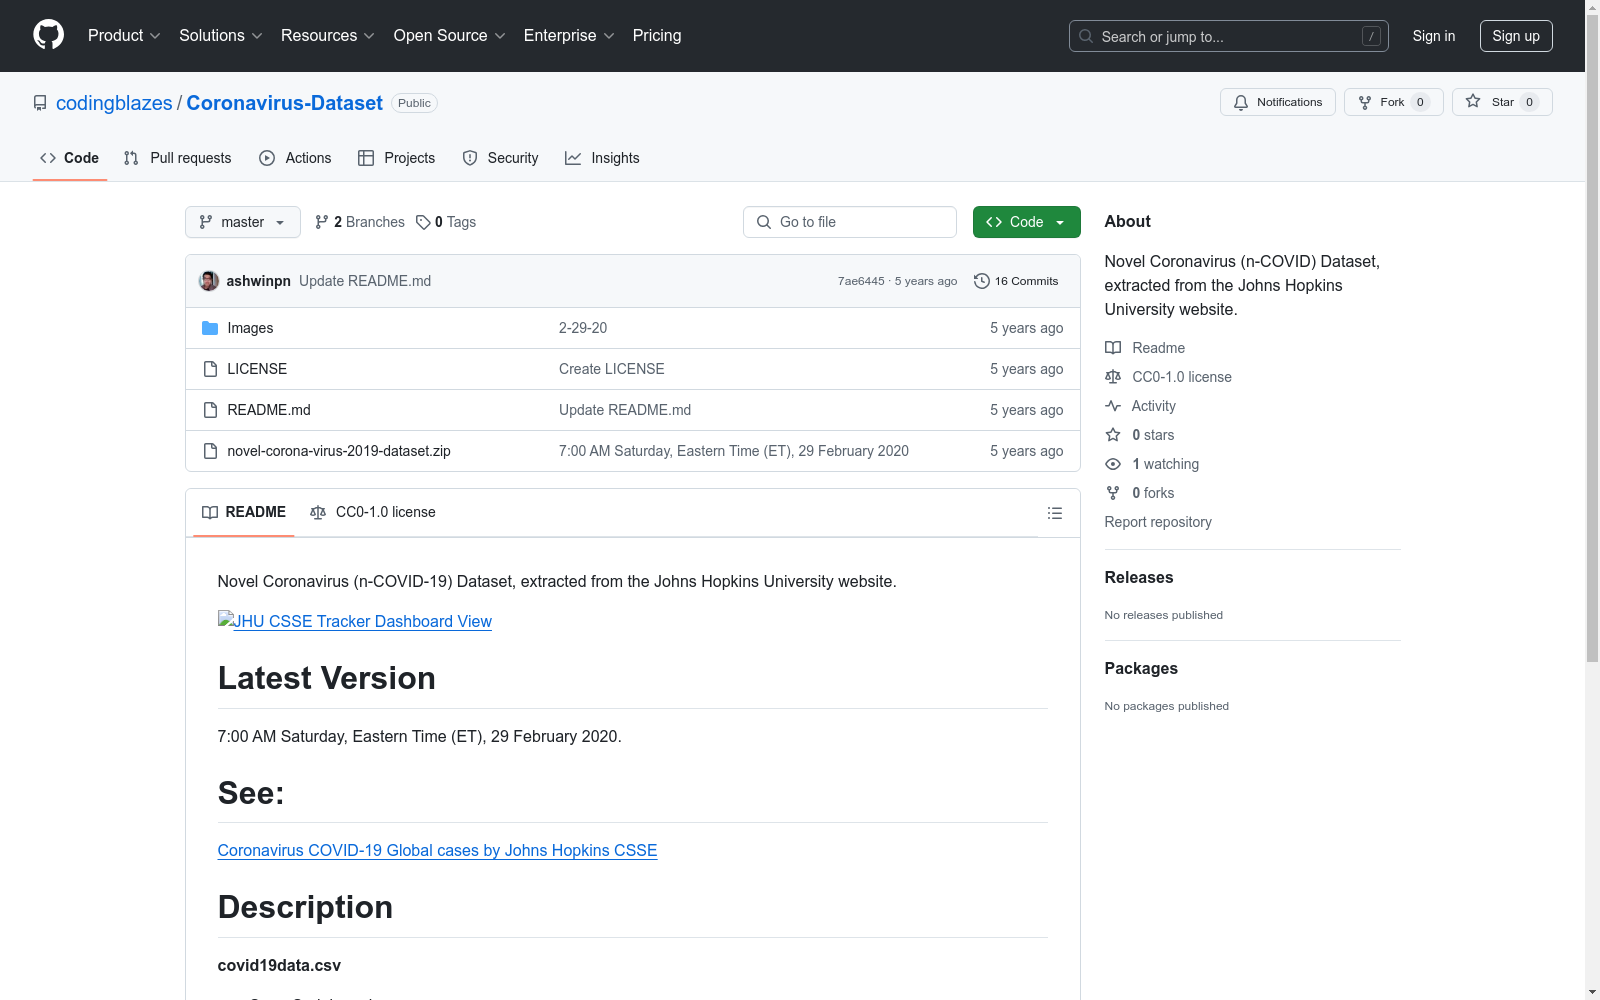Click the Go to file input
Image resolution: width=1600 pixels, height=1000 pixels.
click(850, 222)
